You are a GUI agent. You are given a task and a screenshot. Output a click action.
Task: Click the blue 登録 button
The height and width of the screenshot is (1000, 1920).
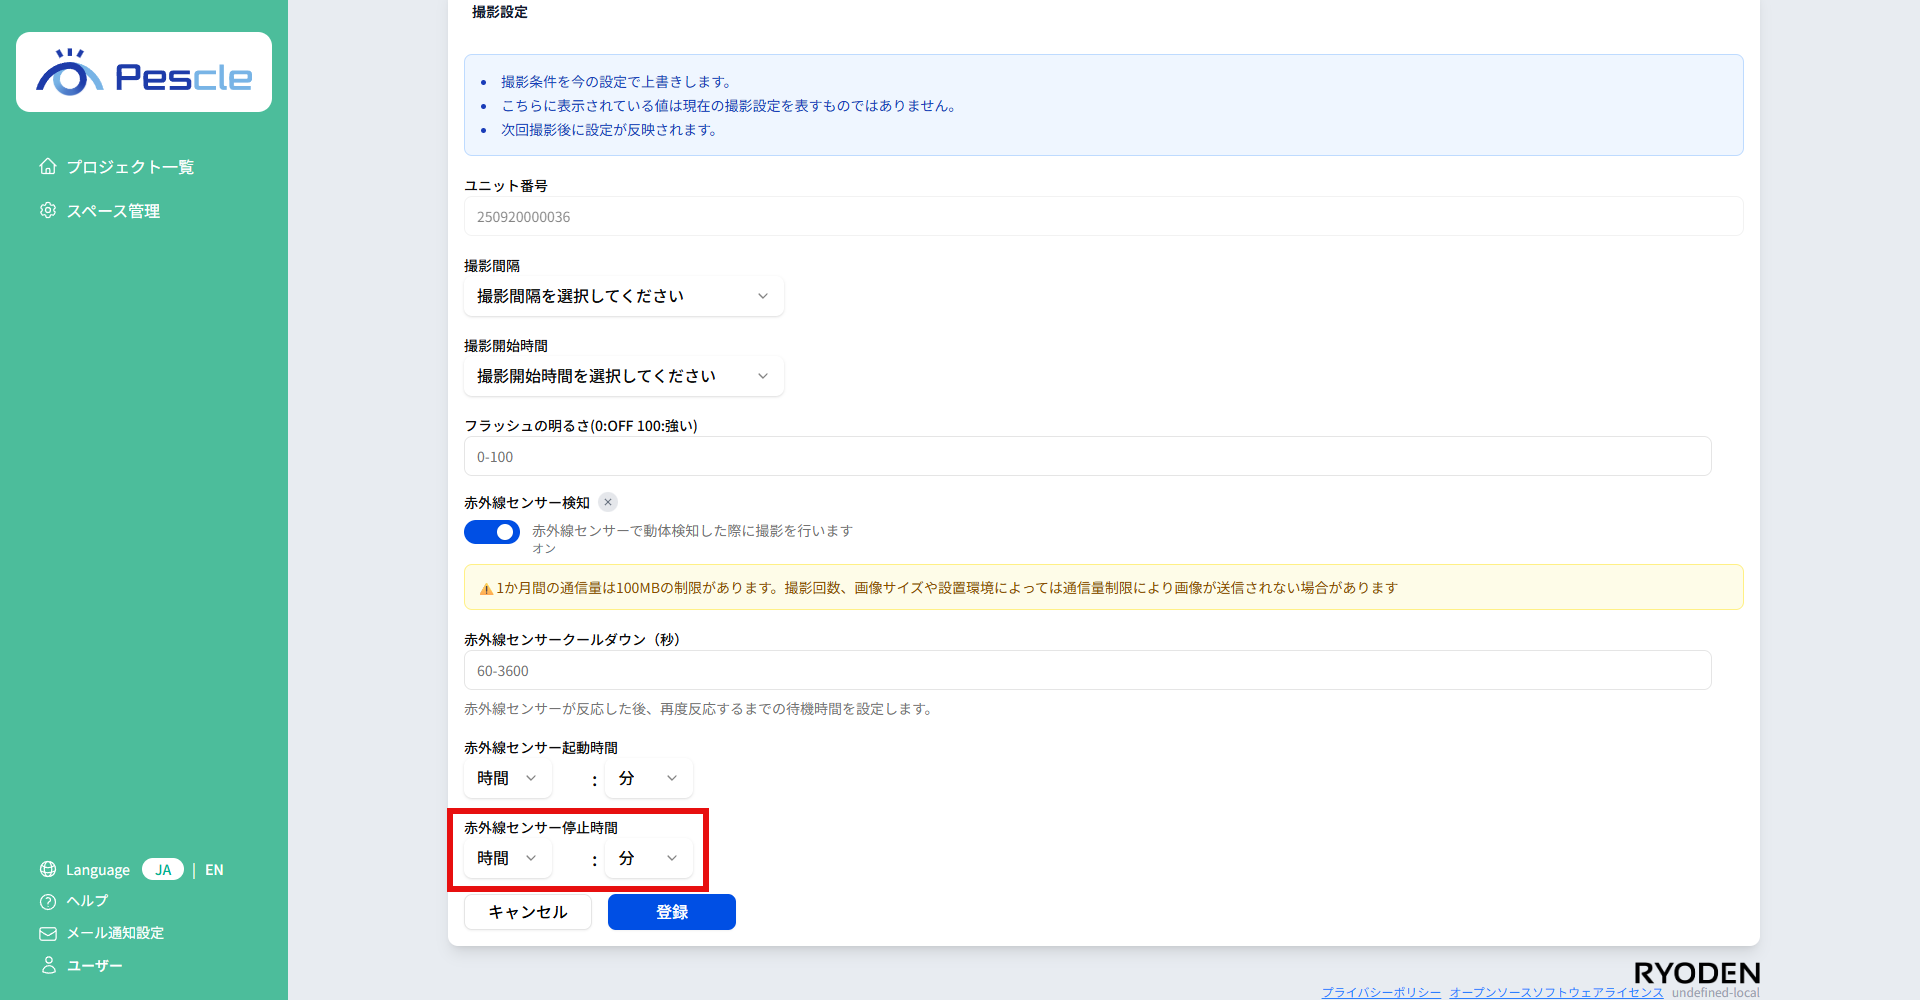click(x=672, y=912)
